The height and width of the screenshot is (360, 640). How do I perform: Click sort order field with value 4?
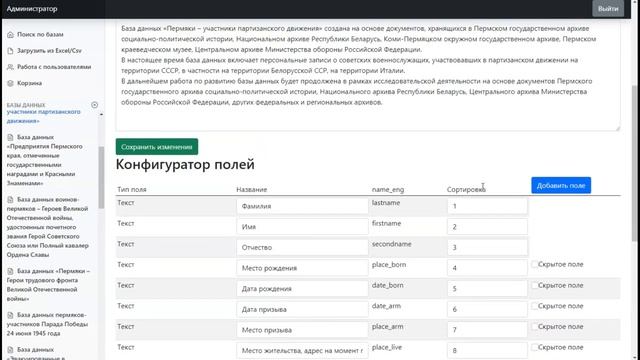pos(487,268)
